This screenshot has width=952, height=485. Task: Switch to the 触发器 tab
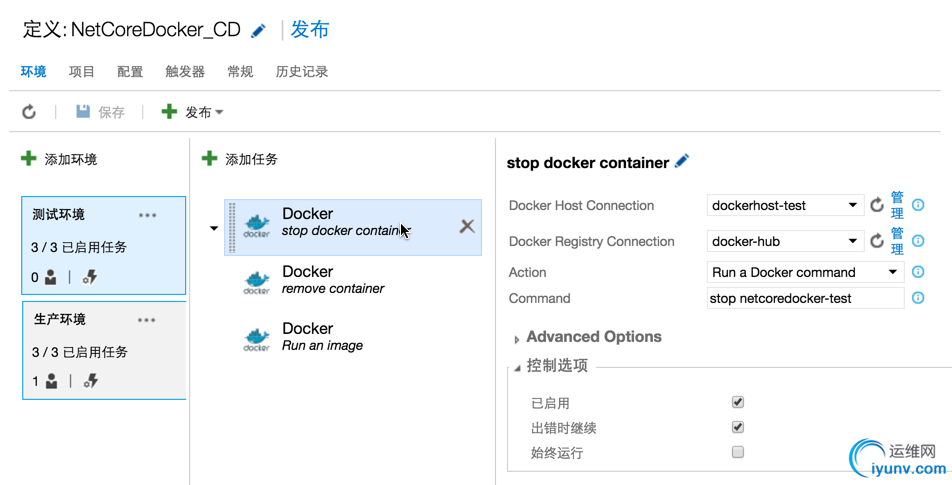point(185,72)
